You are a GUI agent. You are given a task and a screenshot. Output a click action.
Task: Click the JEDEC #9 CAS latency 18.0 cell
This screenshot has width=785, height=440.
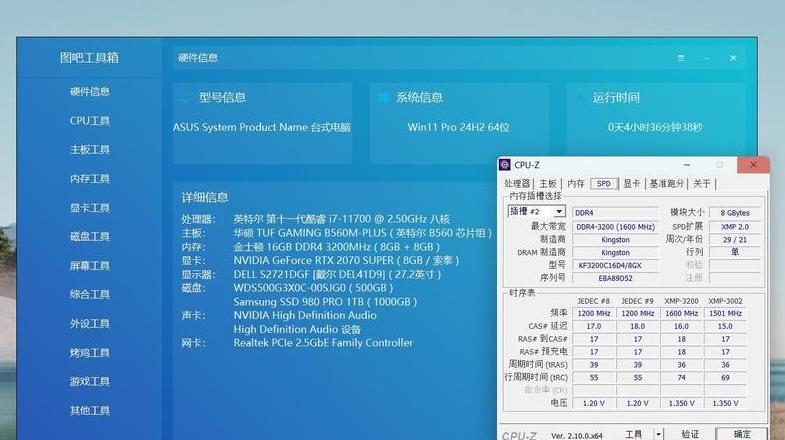pyautogui.click(x=637, y=326)
